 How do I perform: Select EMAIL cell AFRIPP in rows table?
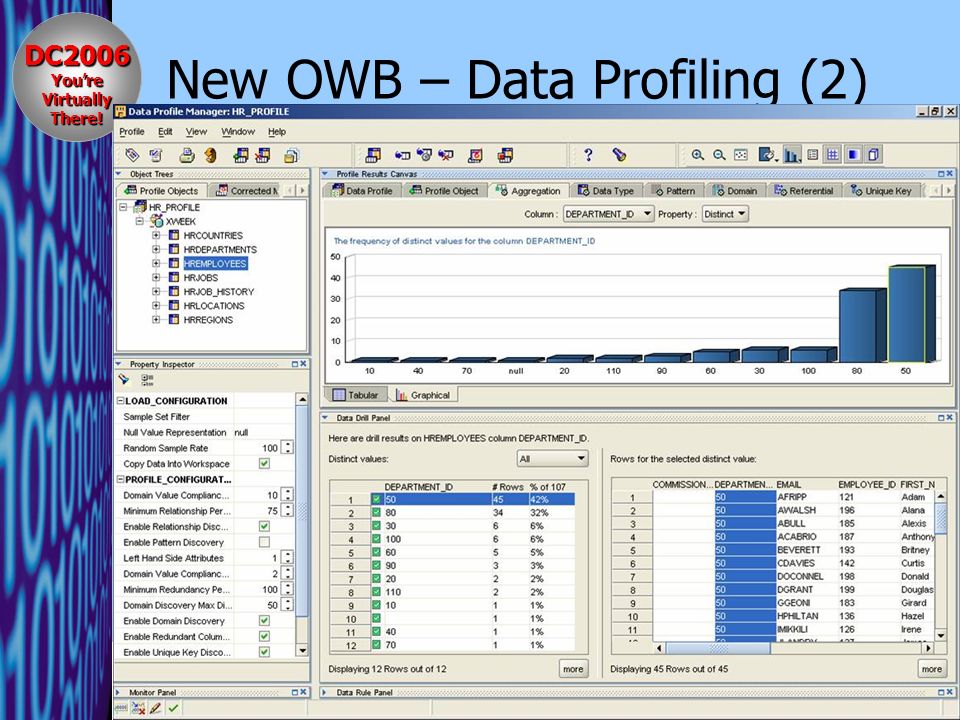pyautogui.click(x=806, y=497)
